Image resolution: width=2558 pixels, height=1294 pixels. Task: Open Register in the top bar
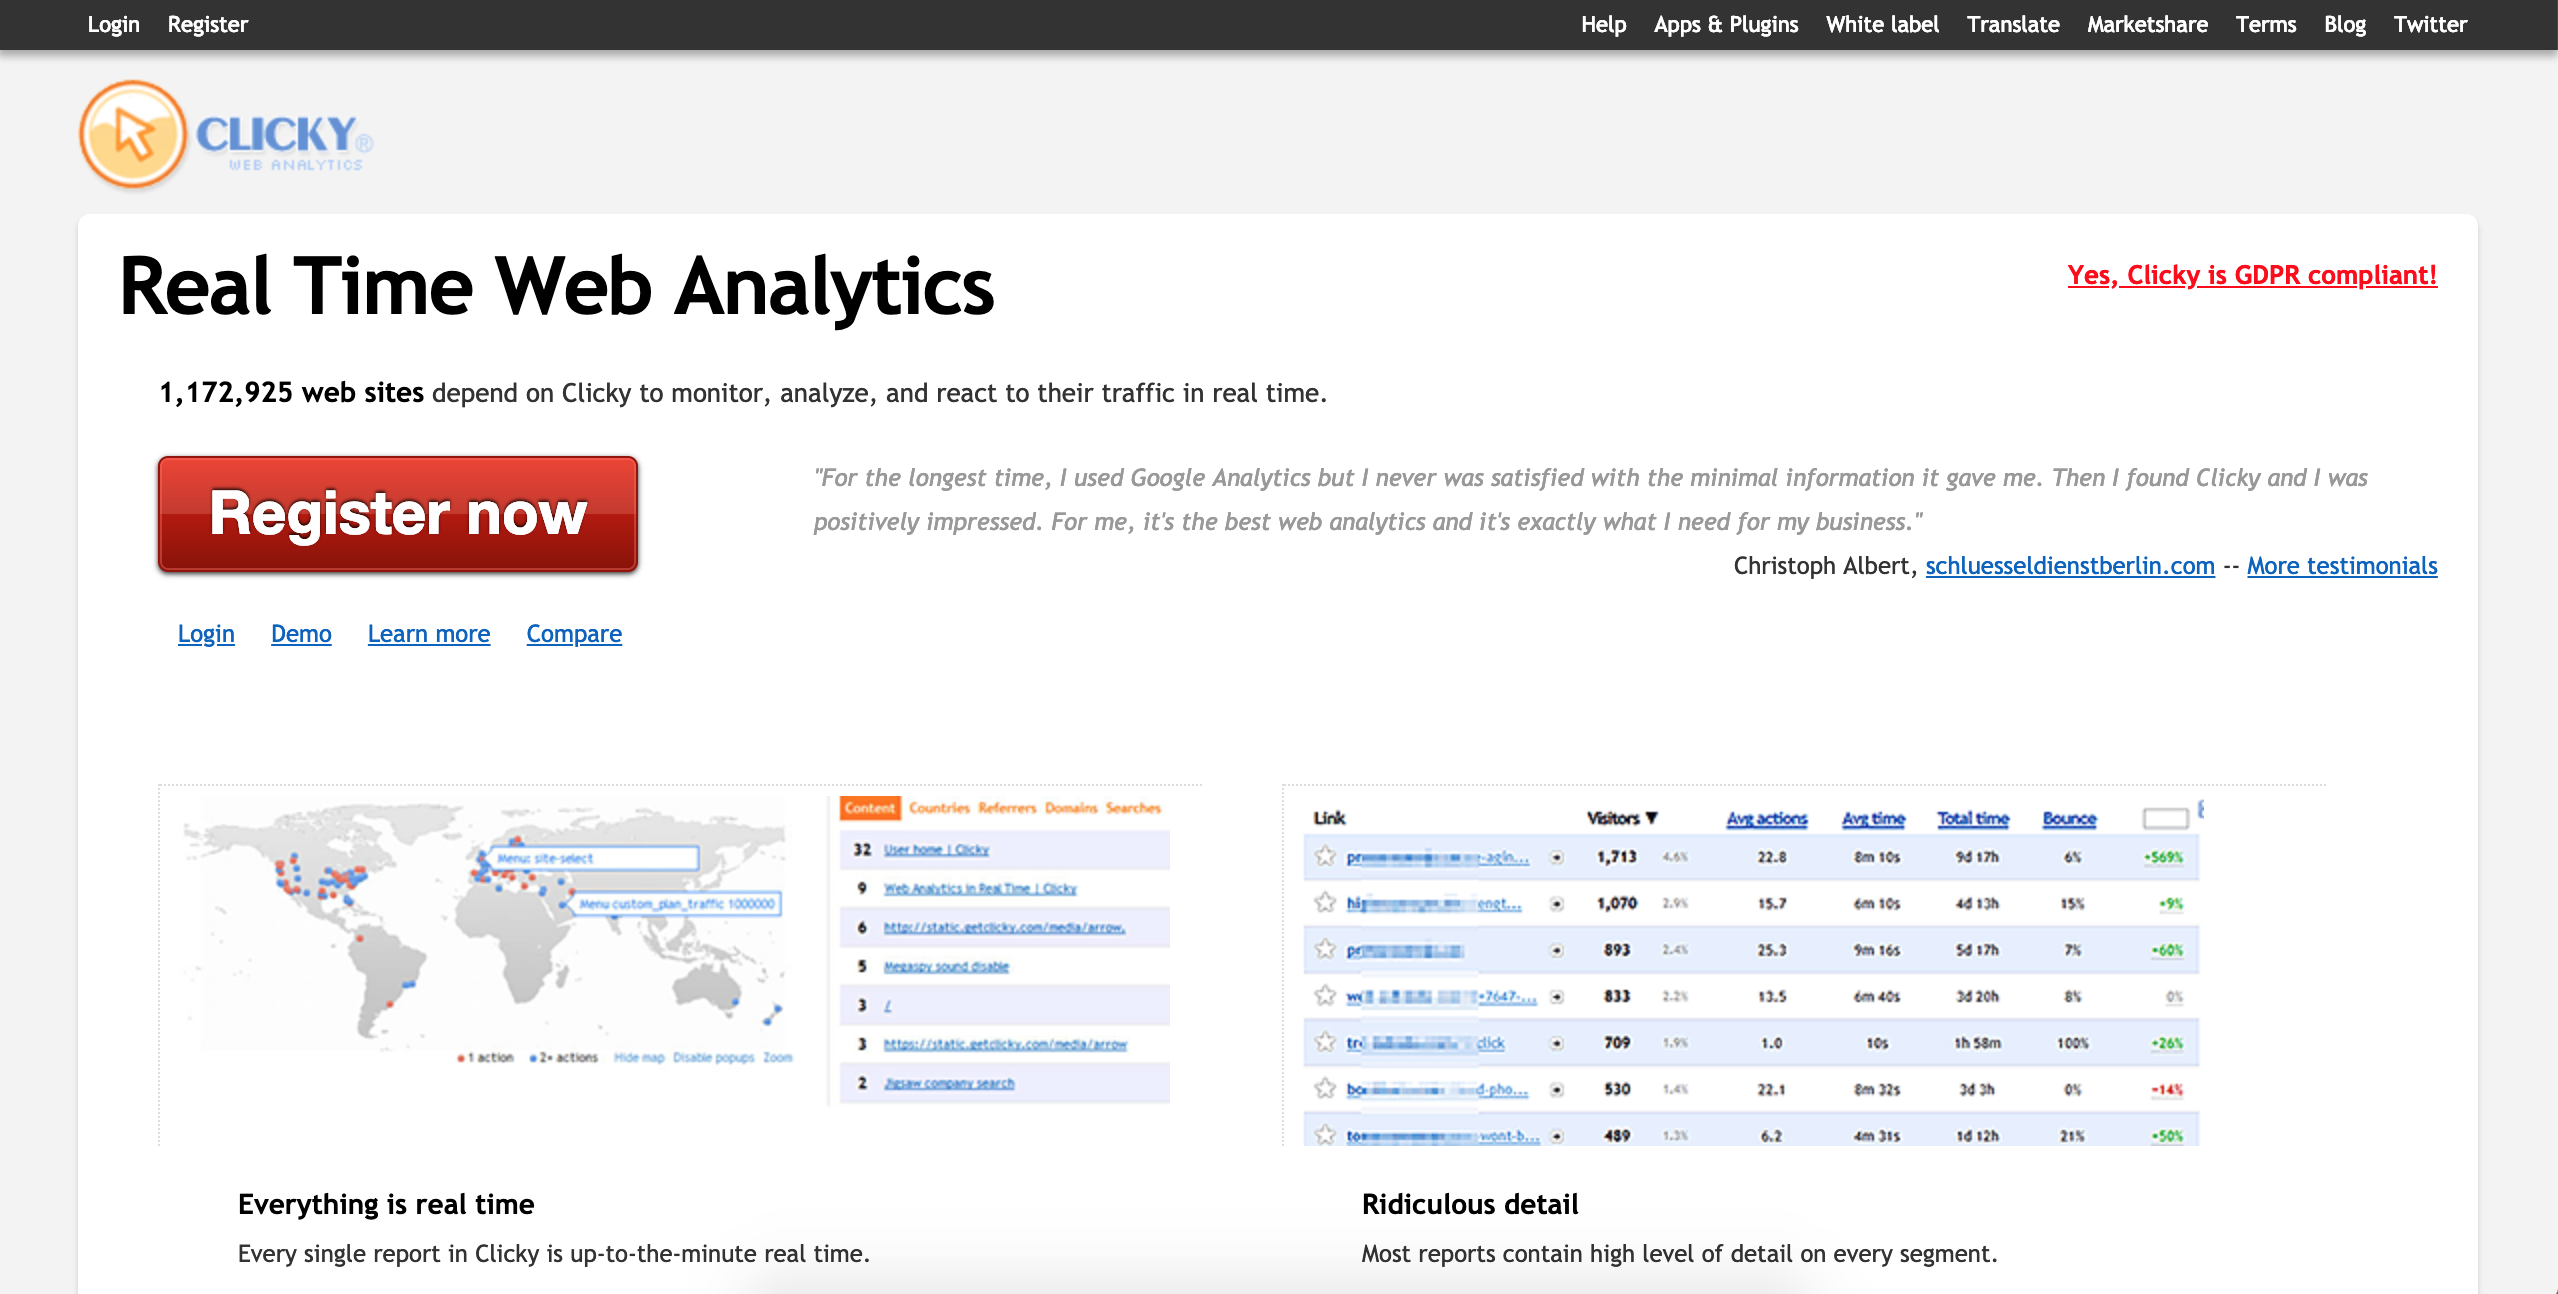[x=207, y=24]
